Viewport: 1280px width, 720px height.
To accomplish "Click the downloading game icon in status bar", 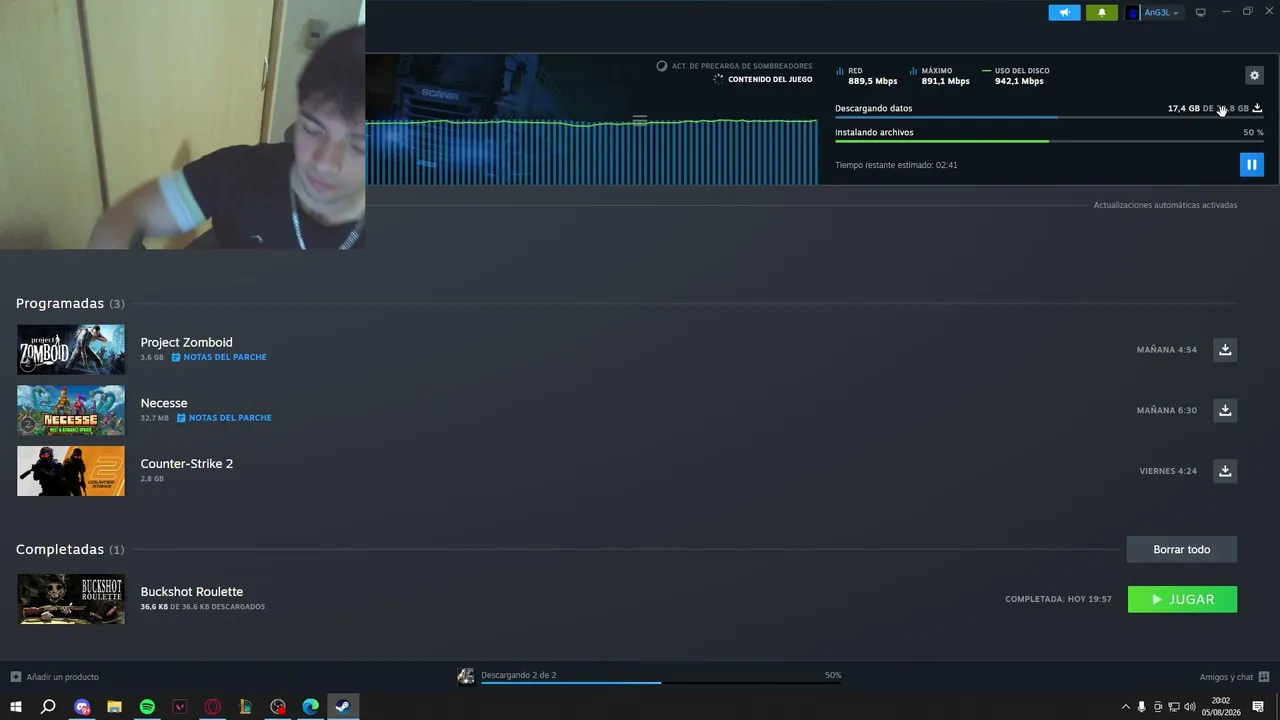I will pyautogui.click(x=465, y=677).
